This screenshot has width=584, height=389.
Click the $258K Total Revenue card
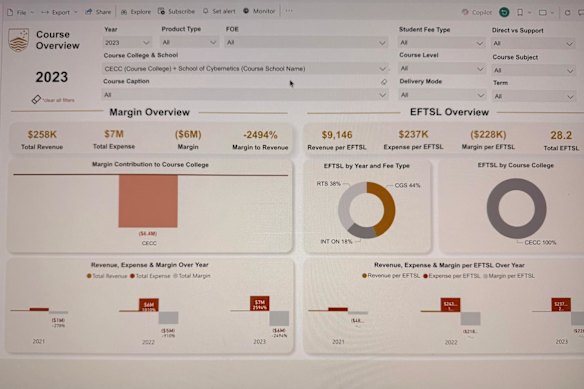[x=42, y=140]
